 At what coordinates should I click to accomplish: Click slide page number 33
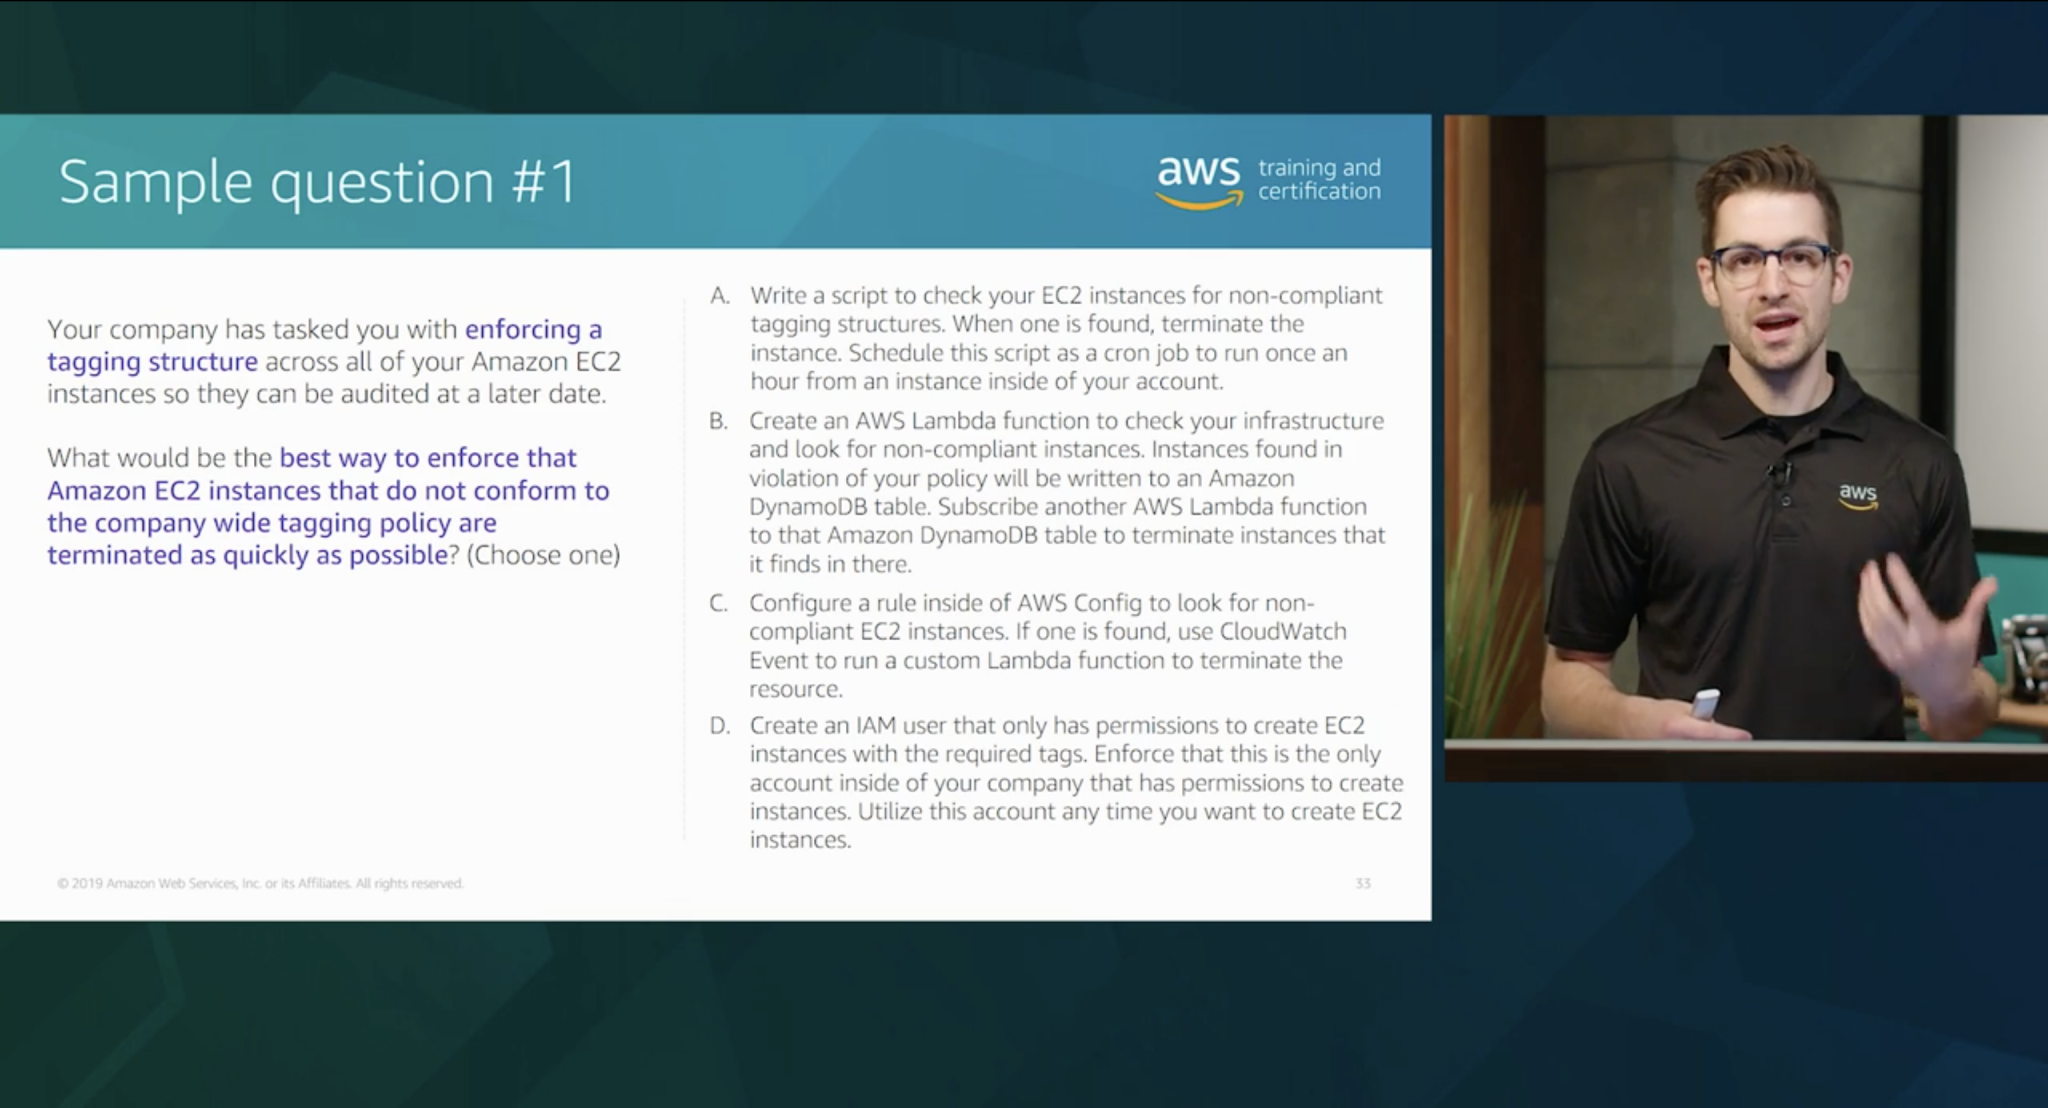pyautogui.click(x=1362, y=883)
